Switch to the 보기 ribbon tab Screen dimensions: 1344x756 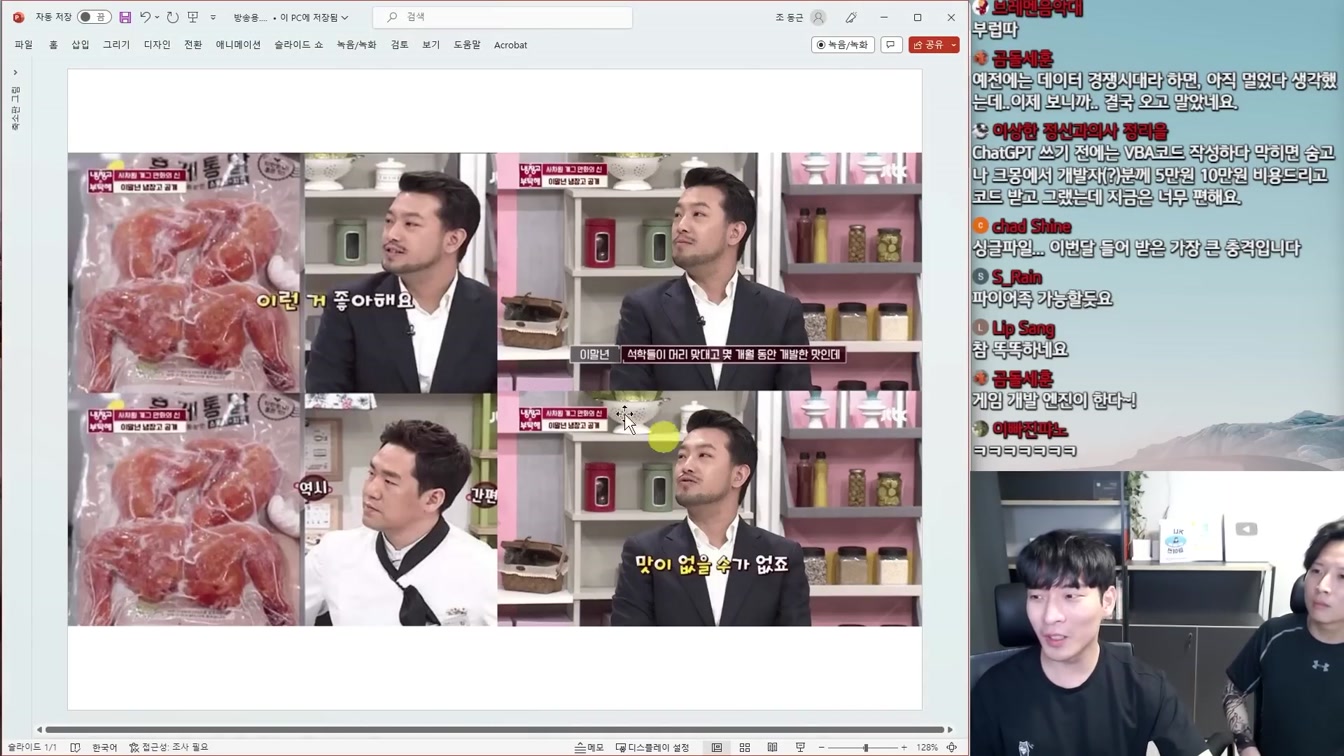click(x=431, y=45)
